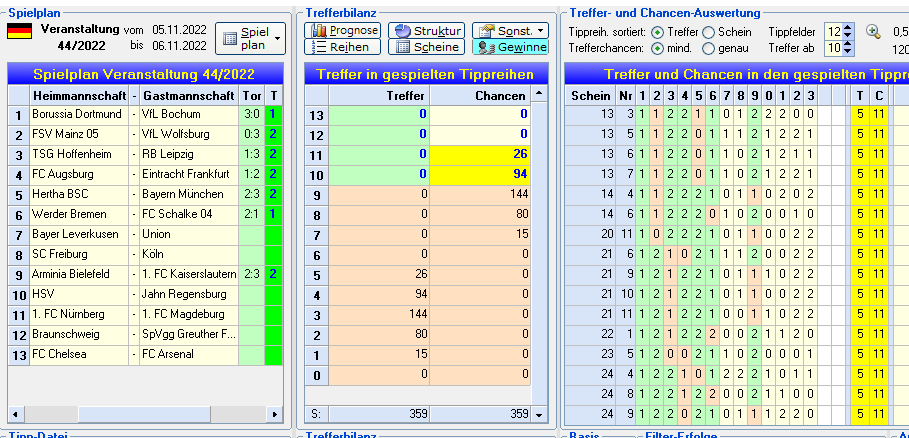Click Trefferbilanz scrollbar up arrow
The image size is (909, 438).
pos(540,93)
